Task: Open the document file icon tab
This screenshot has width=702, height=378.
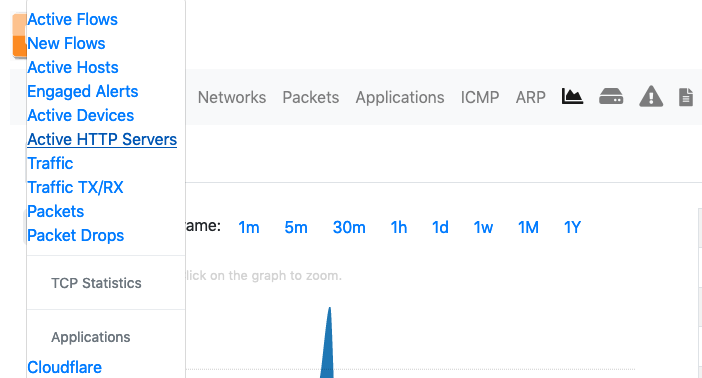Action: click(x=685, y=97)
